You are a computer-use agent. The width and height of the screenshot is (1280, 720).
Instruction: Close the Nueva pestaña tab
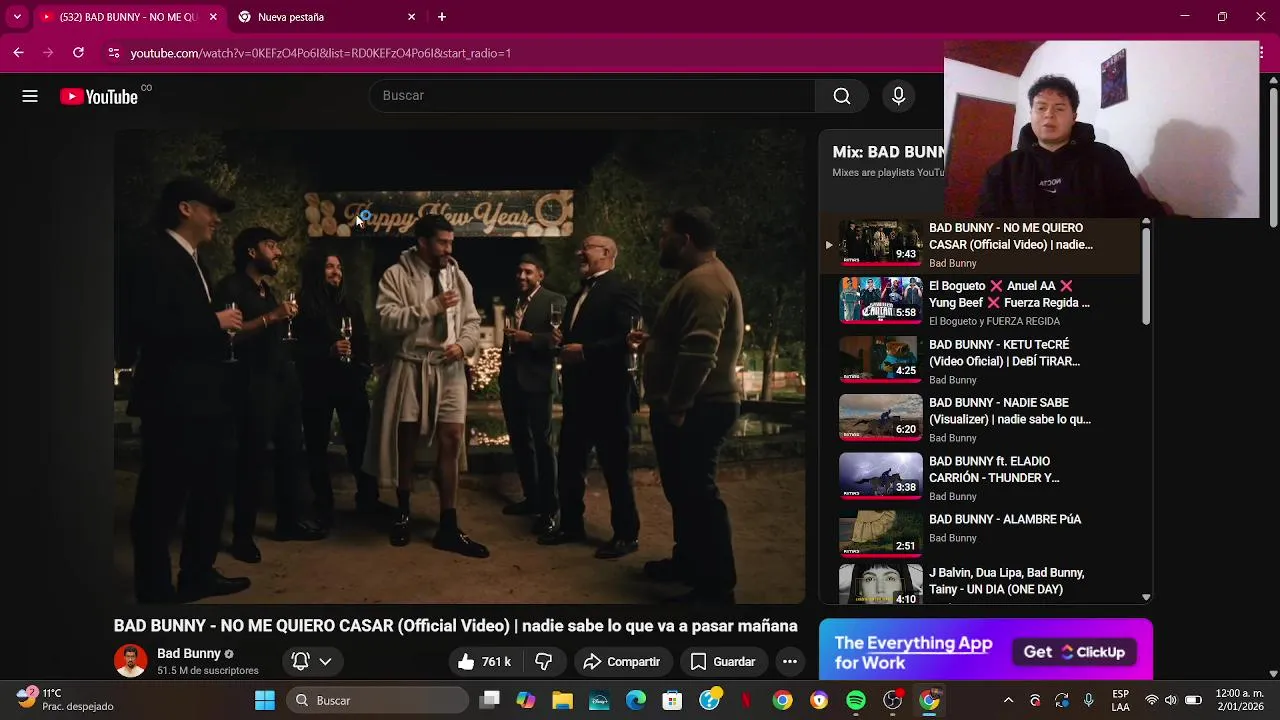pyautogui.click(x=411, y=17)
